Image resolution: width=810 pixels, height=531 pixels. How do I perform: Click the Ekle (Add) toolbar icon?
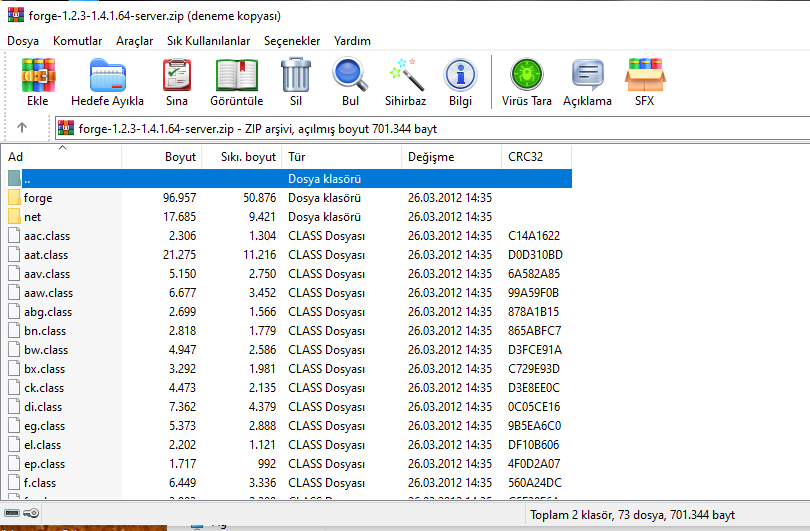[x=38, y=75]
